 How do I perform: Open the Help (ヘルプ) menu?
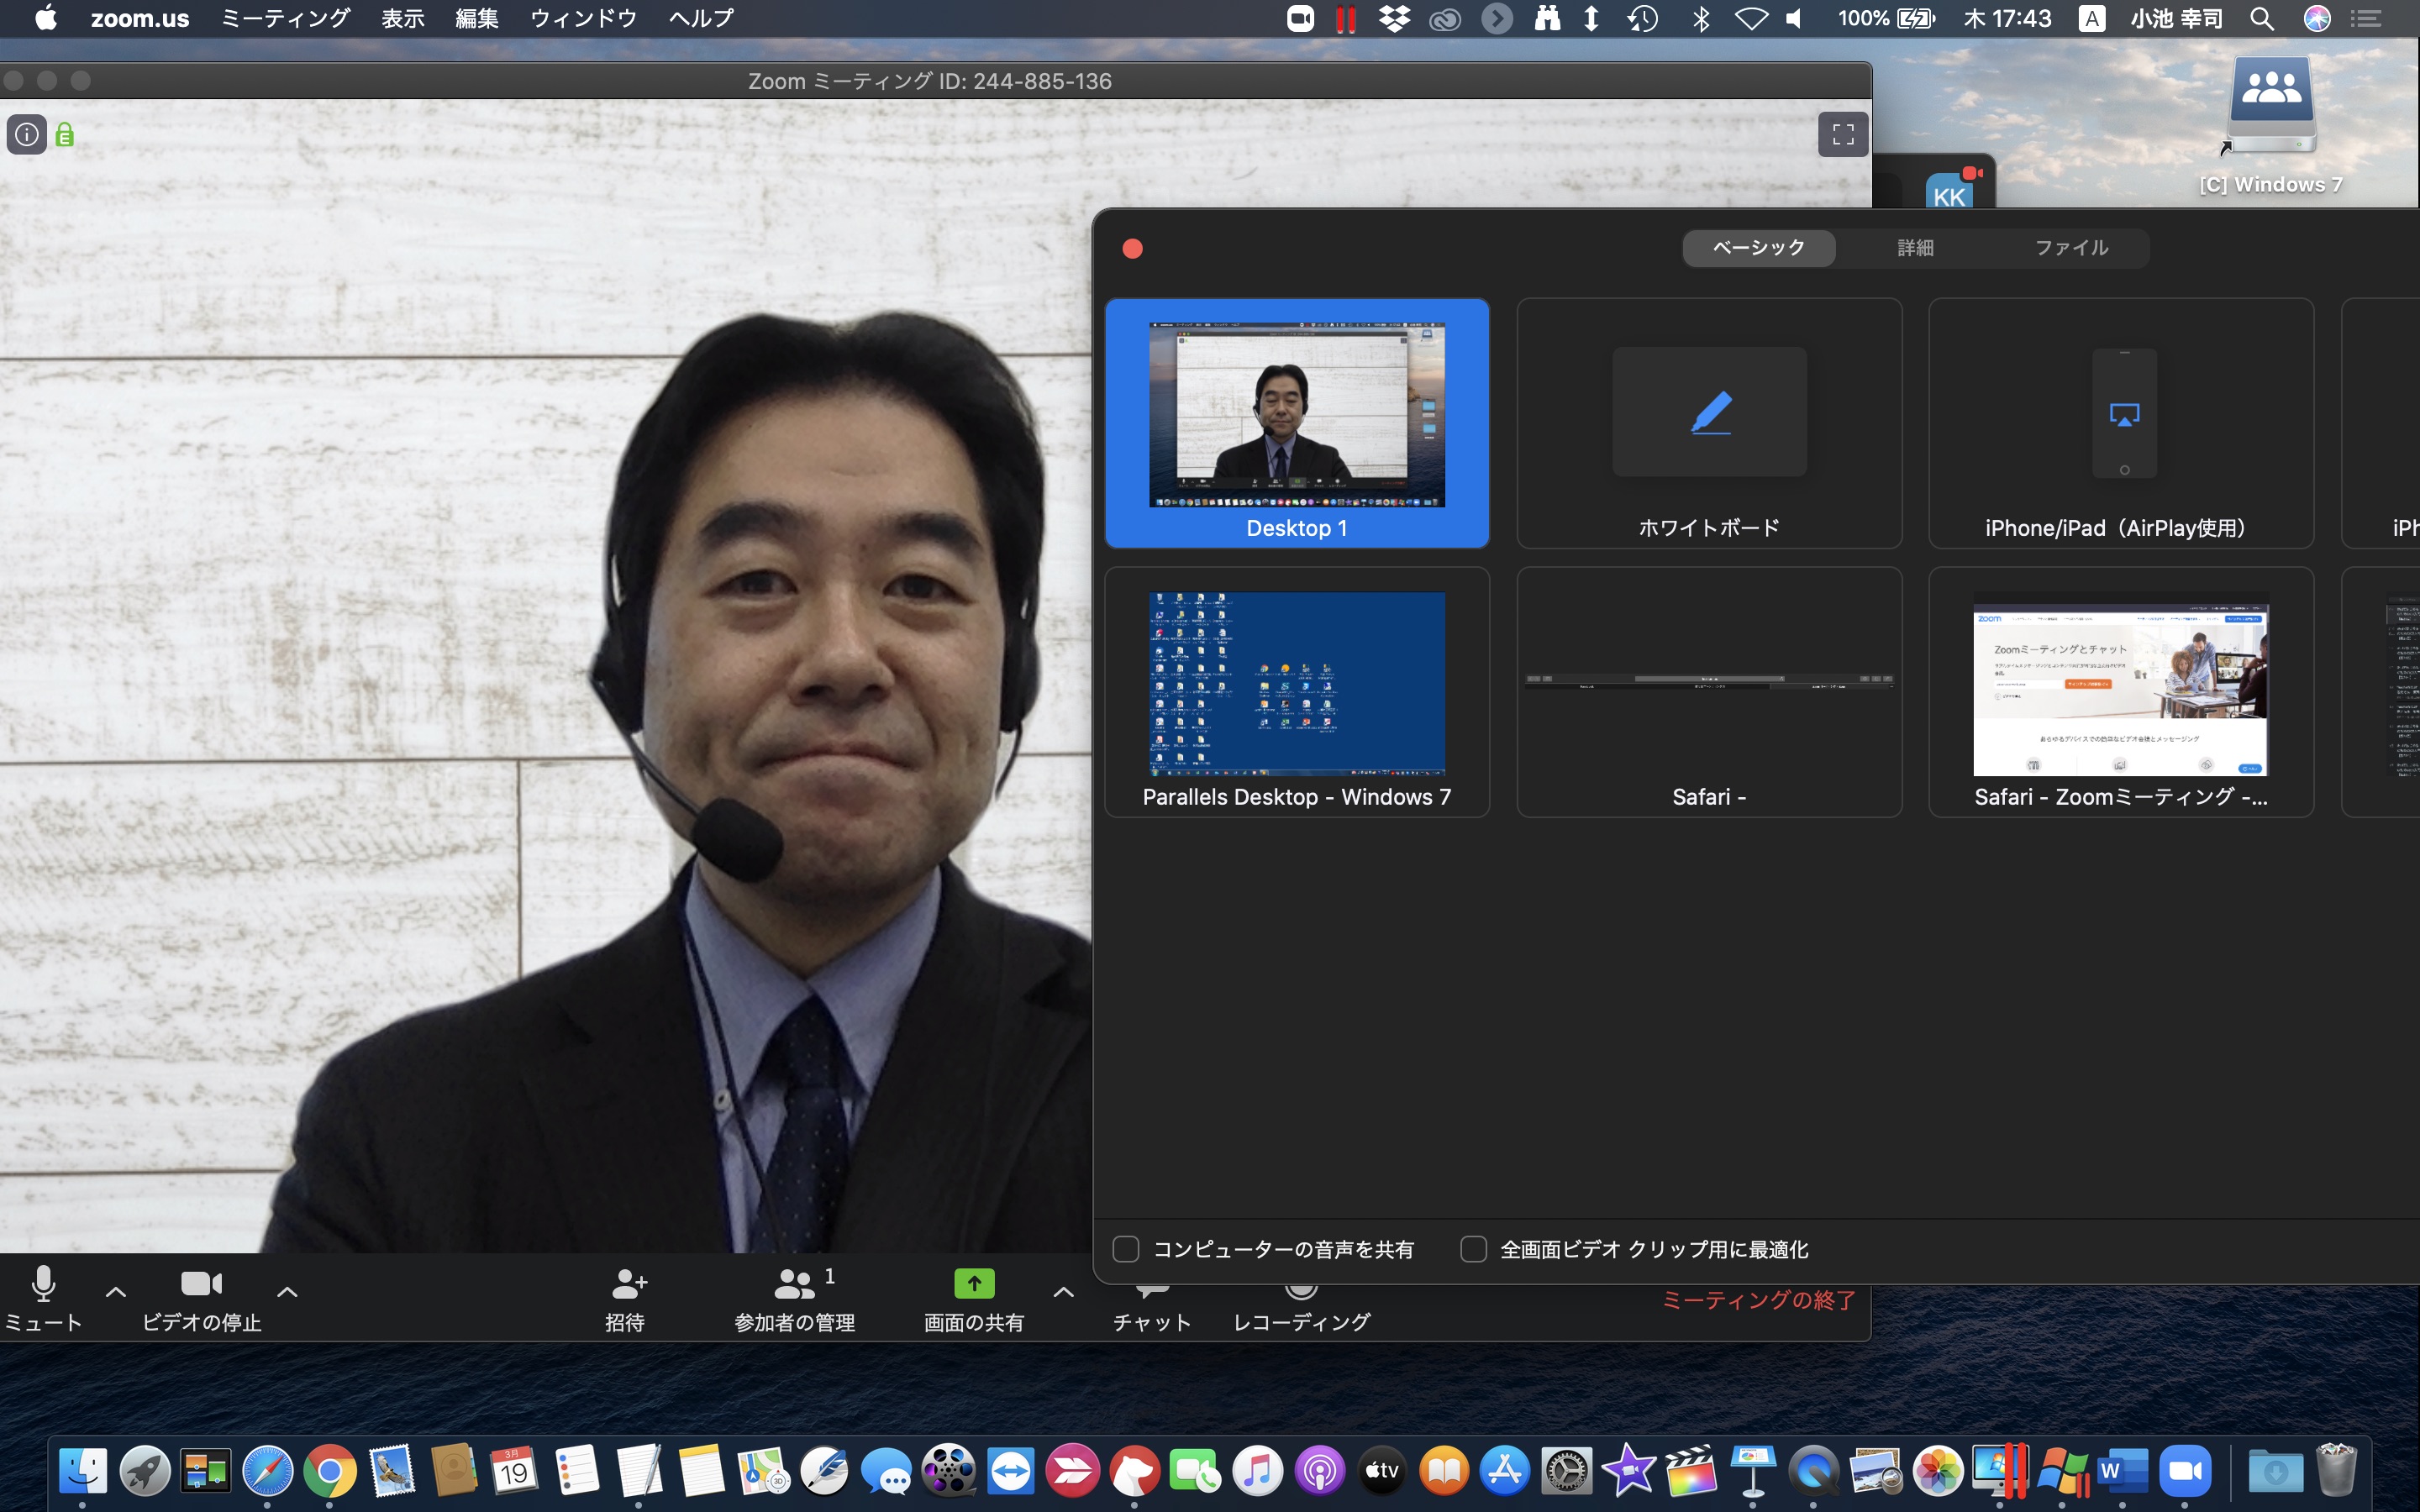(701, 18)
